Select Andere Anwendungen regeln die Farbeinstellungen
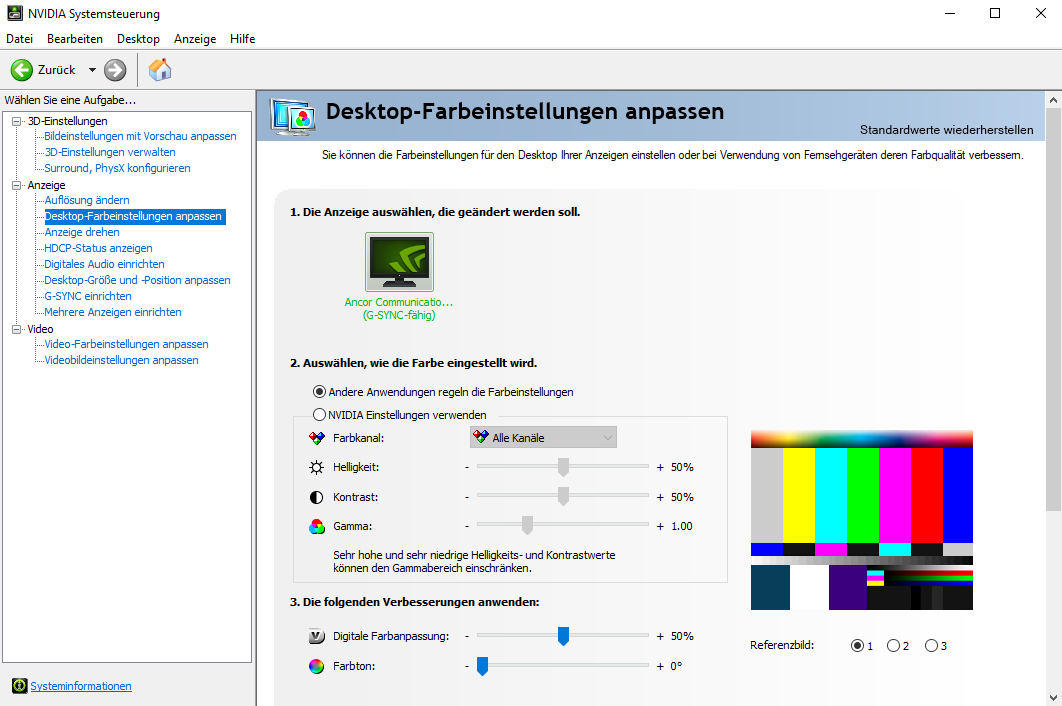 pos(319,392)
